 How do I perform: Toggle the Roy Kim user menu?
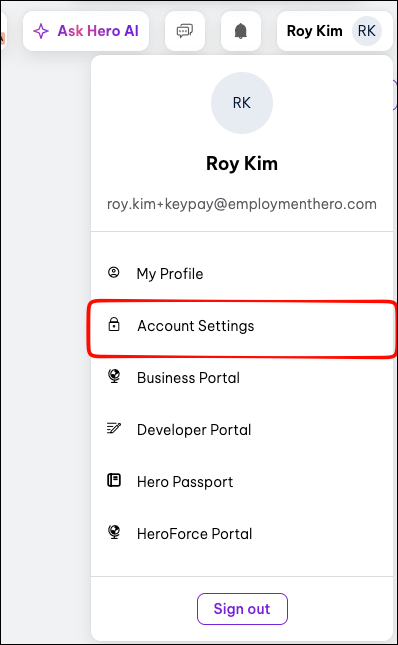[335, 31]
